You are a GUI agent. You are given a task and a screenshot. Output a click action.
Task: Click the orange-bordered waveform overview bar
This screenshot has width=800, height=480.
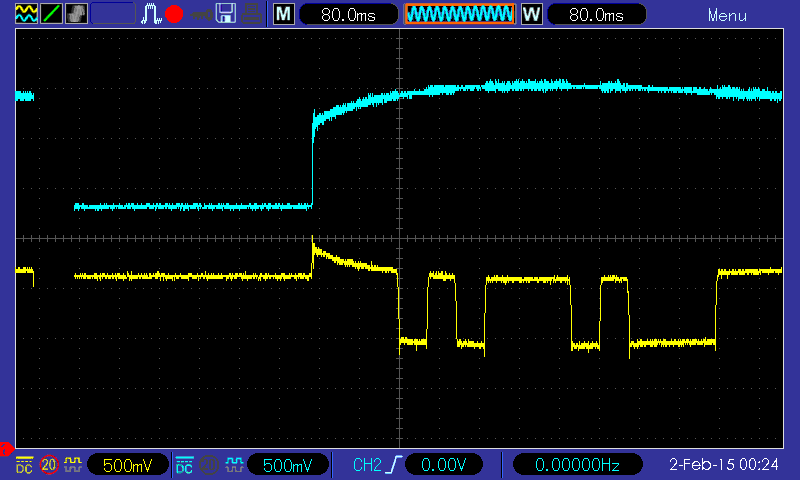click(459, 15)
